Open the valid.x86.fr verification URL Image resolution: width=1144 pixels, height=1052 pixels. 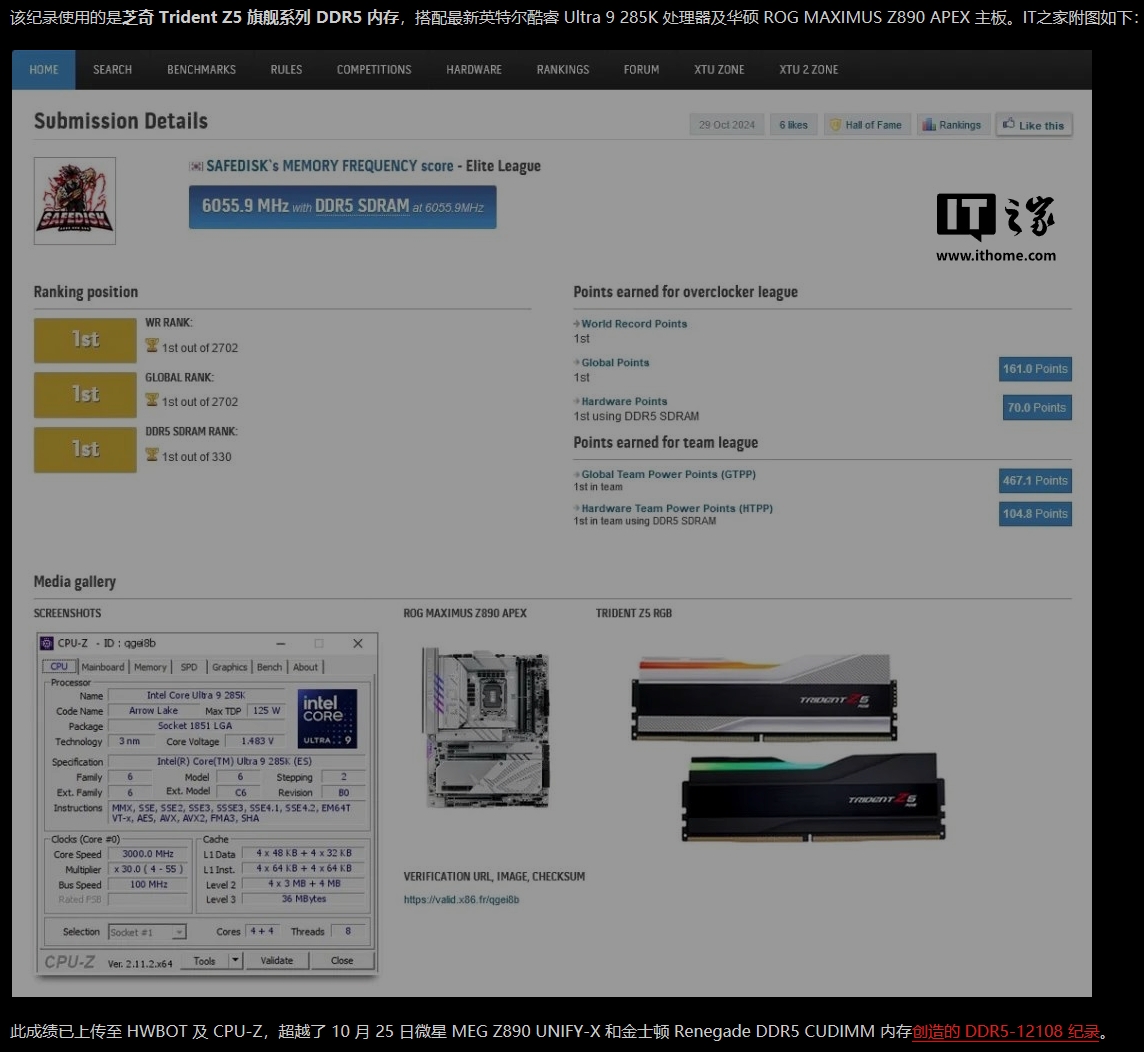pyautogui.click(x=462, y=900)
